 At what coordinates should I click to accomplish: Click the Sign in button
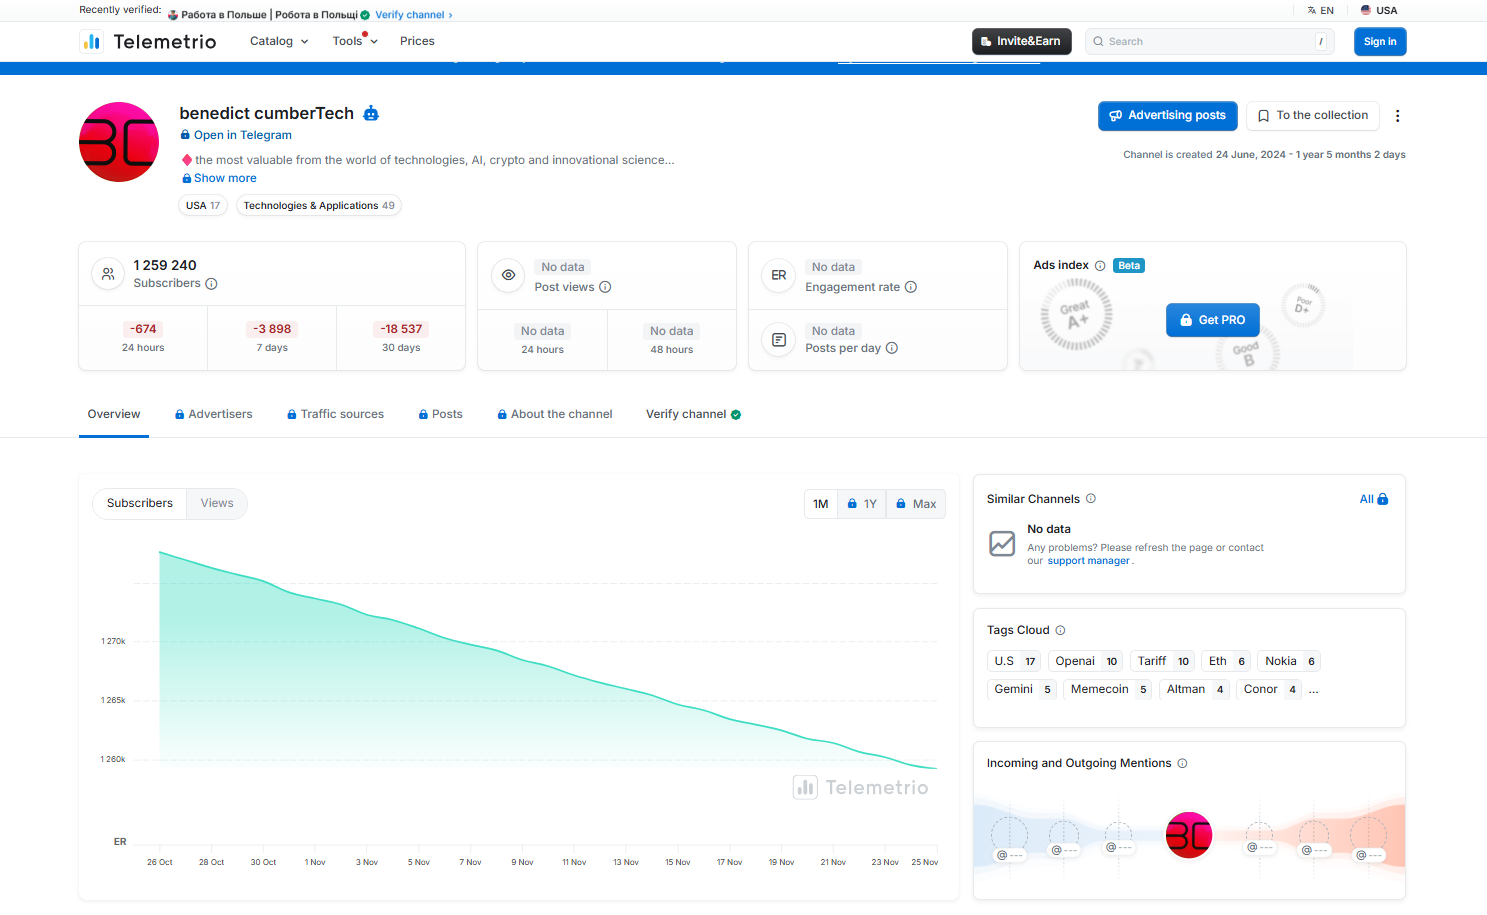1379,41
